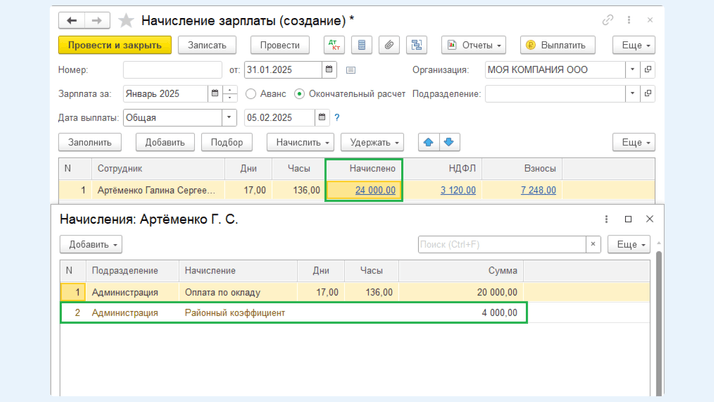Image resolution: width=714 pixels, height=402 pixels.
Task: Click the Провести и закрыть button
Action: tap(114, 45)
